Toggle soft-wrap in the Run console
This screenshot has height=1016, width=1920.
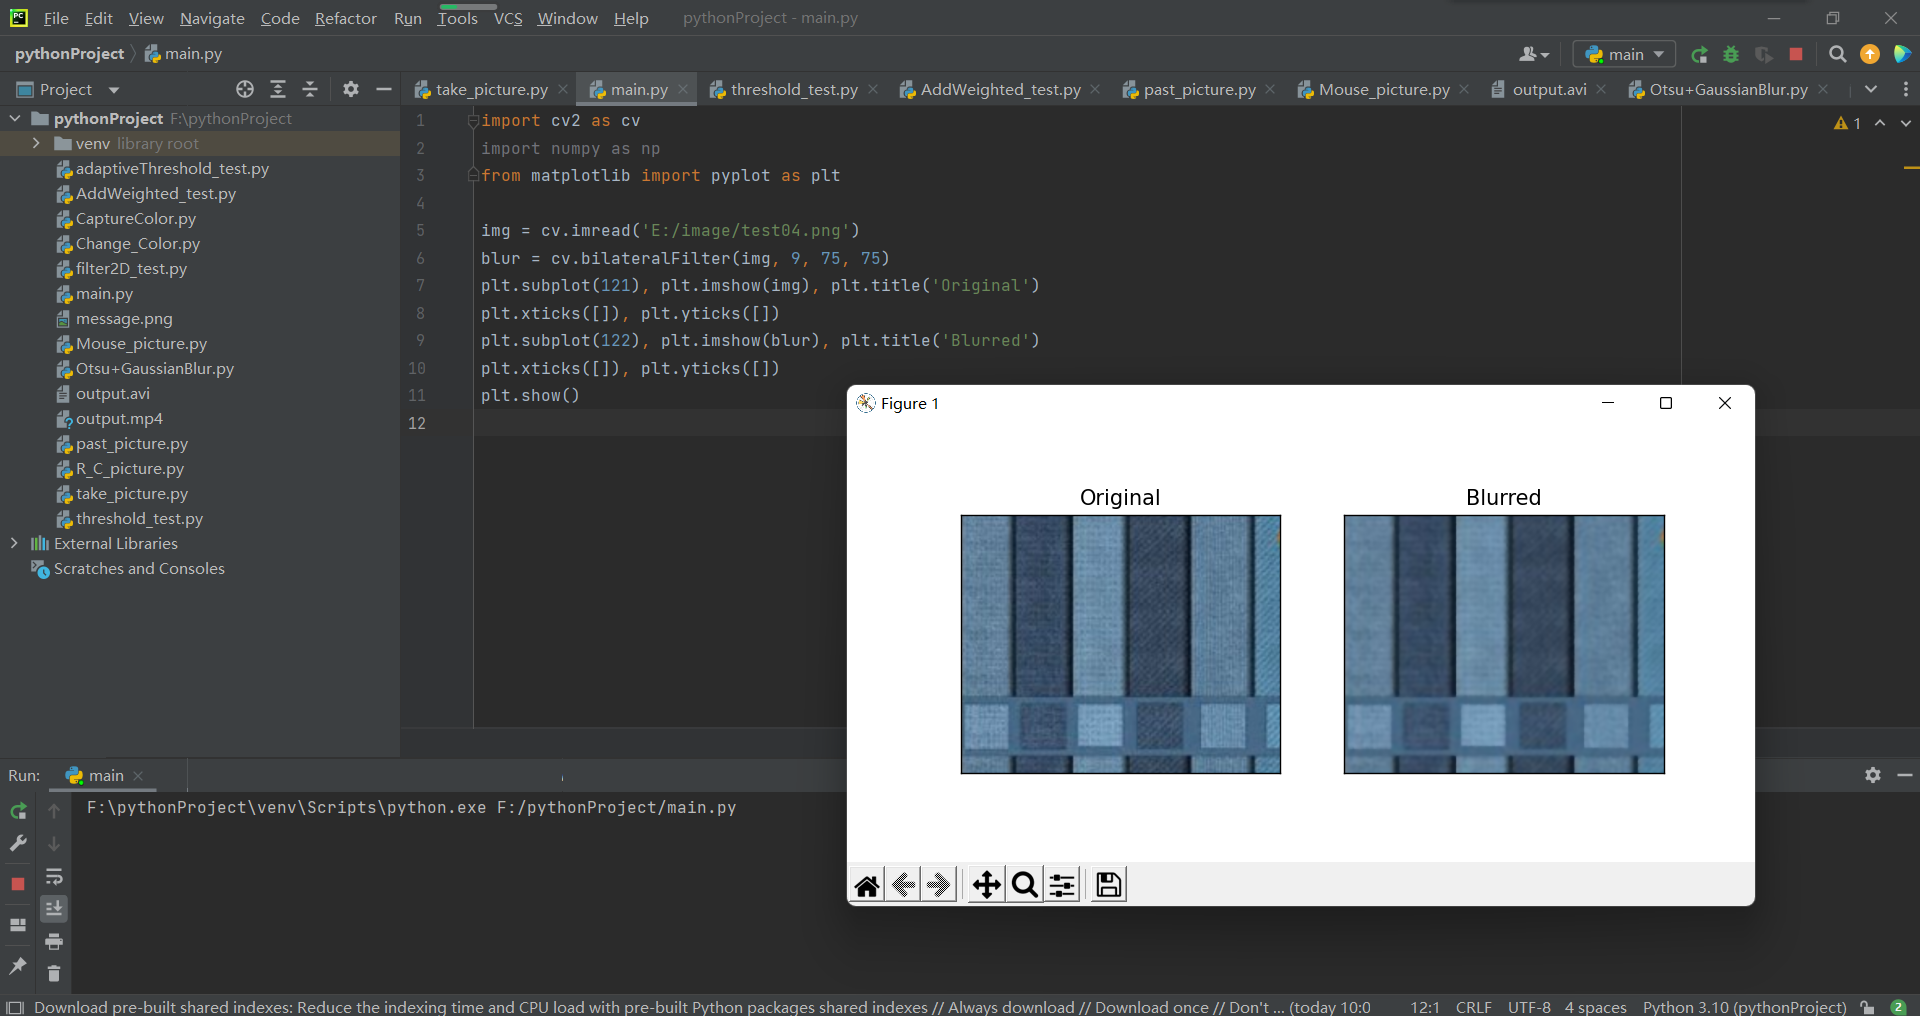pyautogui.click(x=54, y=877)
